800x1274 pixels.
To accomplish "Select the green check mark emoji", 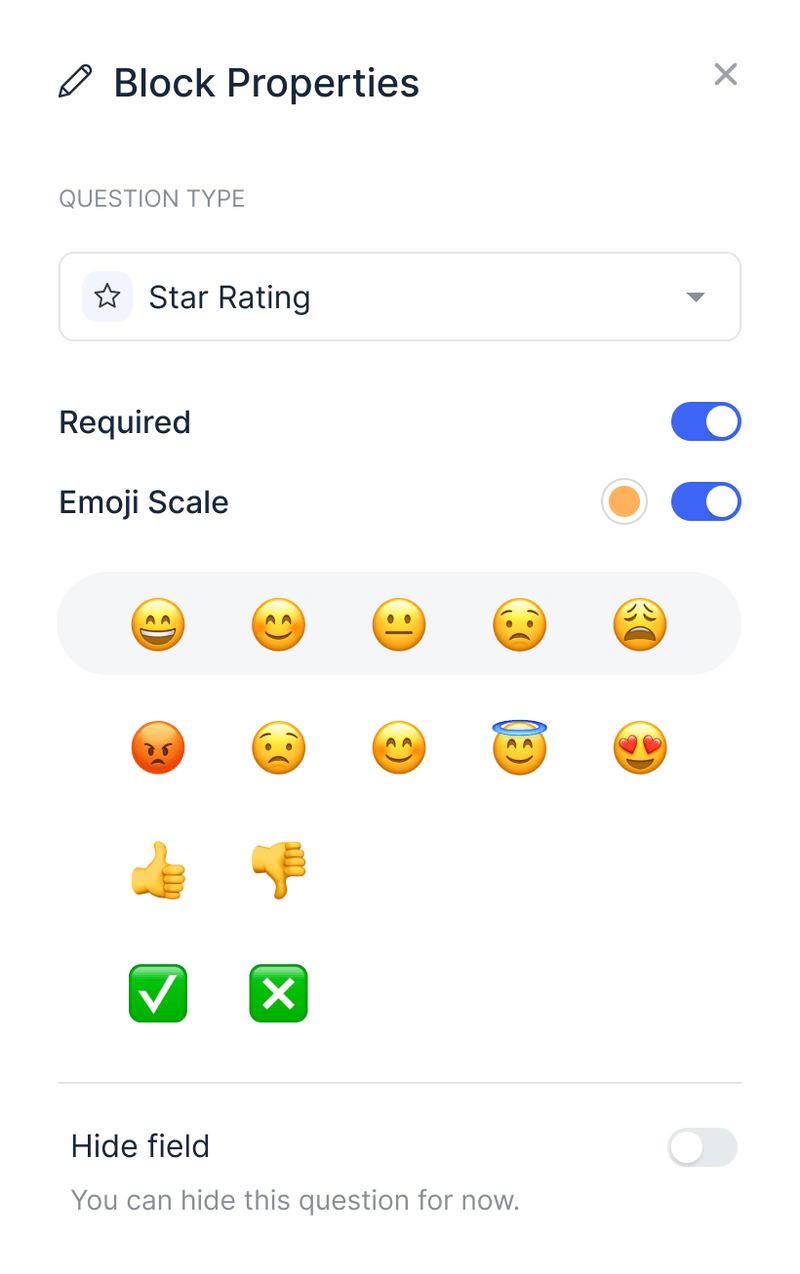I will click(x=158, y=993).
